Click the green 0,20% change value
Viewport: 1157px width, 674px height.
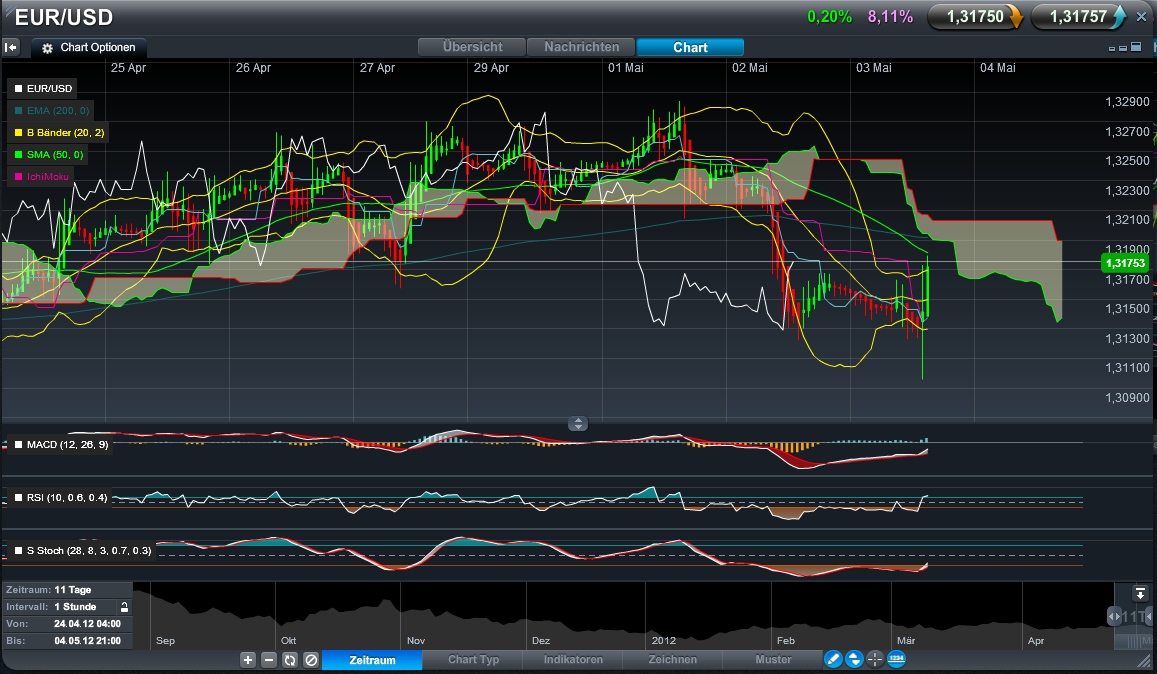pyautogui.click(x=829, y=17)
